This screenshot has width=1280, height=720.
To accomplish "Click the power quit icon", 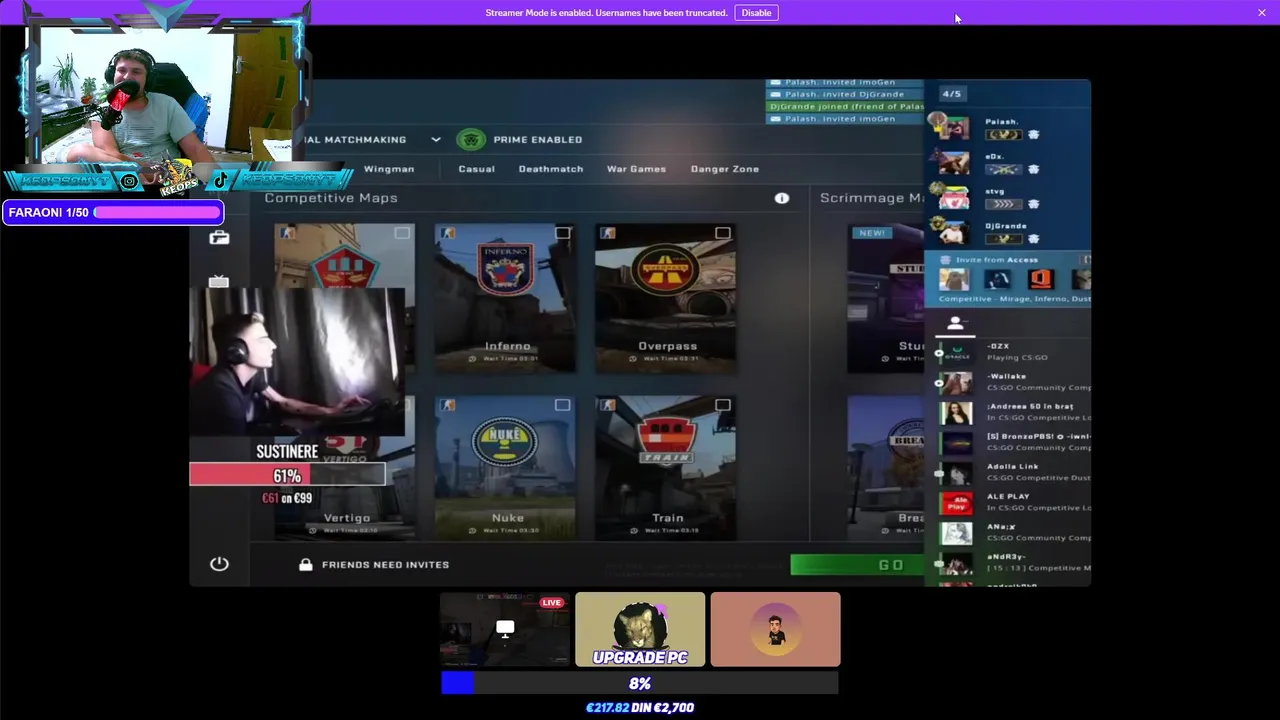I will pos(219,564).
